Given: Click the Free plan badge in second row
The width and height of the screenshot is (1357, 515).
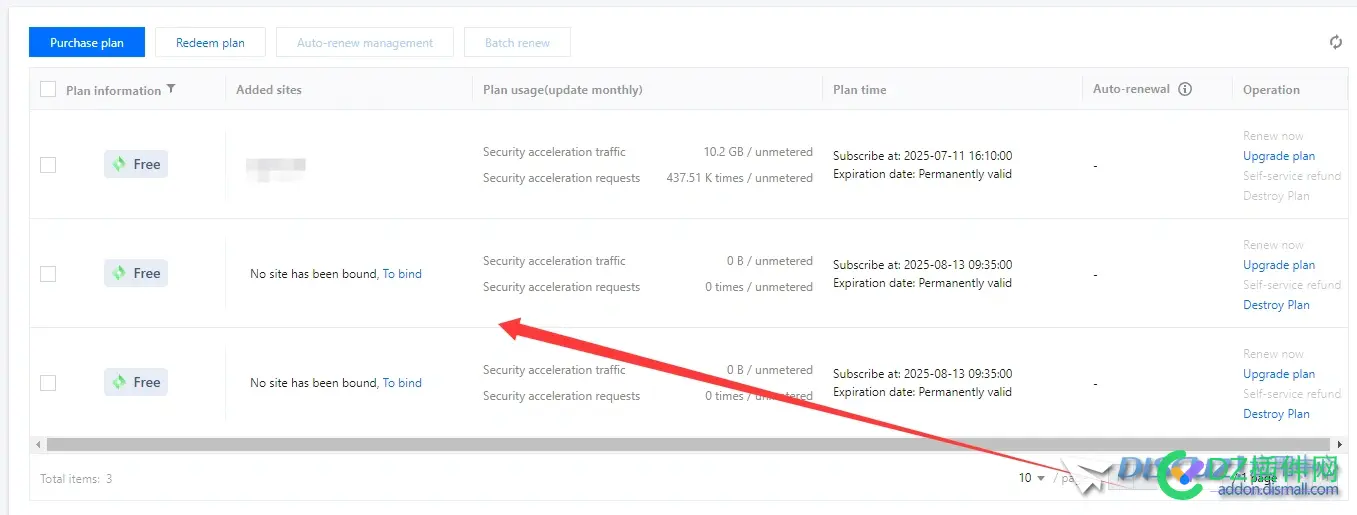Looking at the screenshot, I should pyautogui.click(x=136, y=273).
